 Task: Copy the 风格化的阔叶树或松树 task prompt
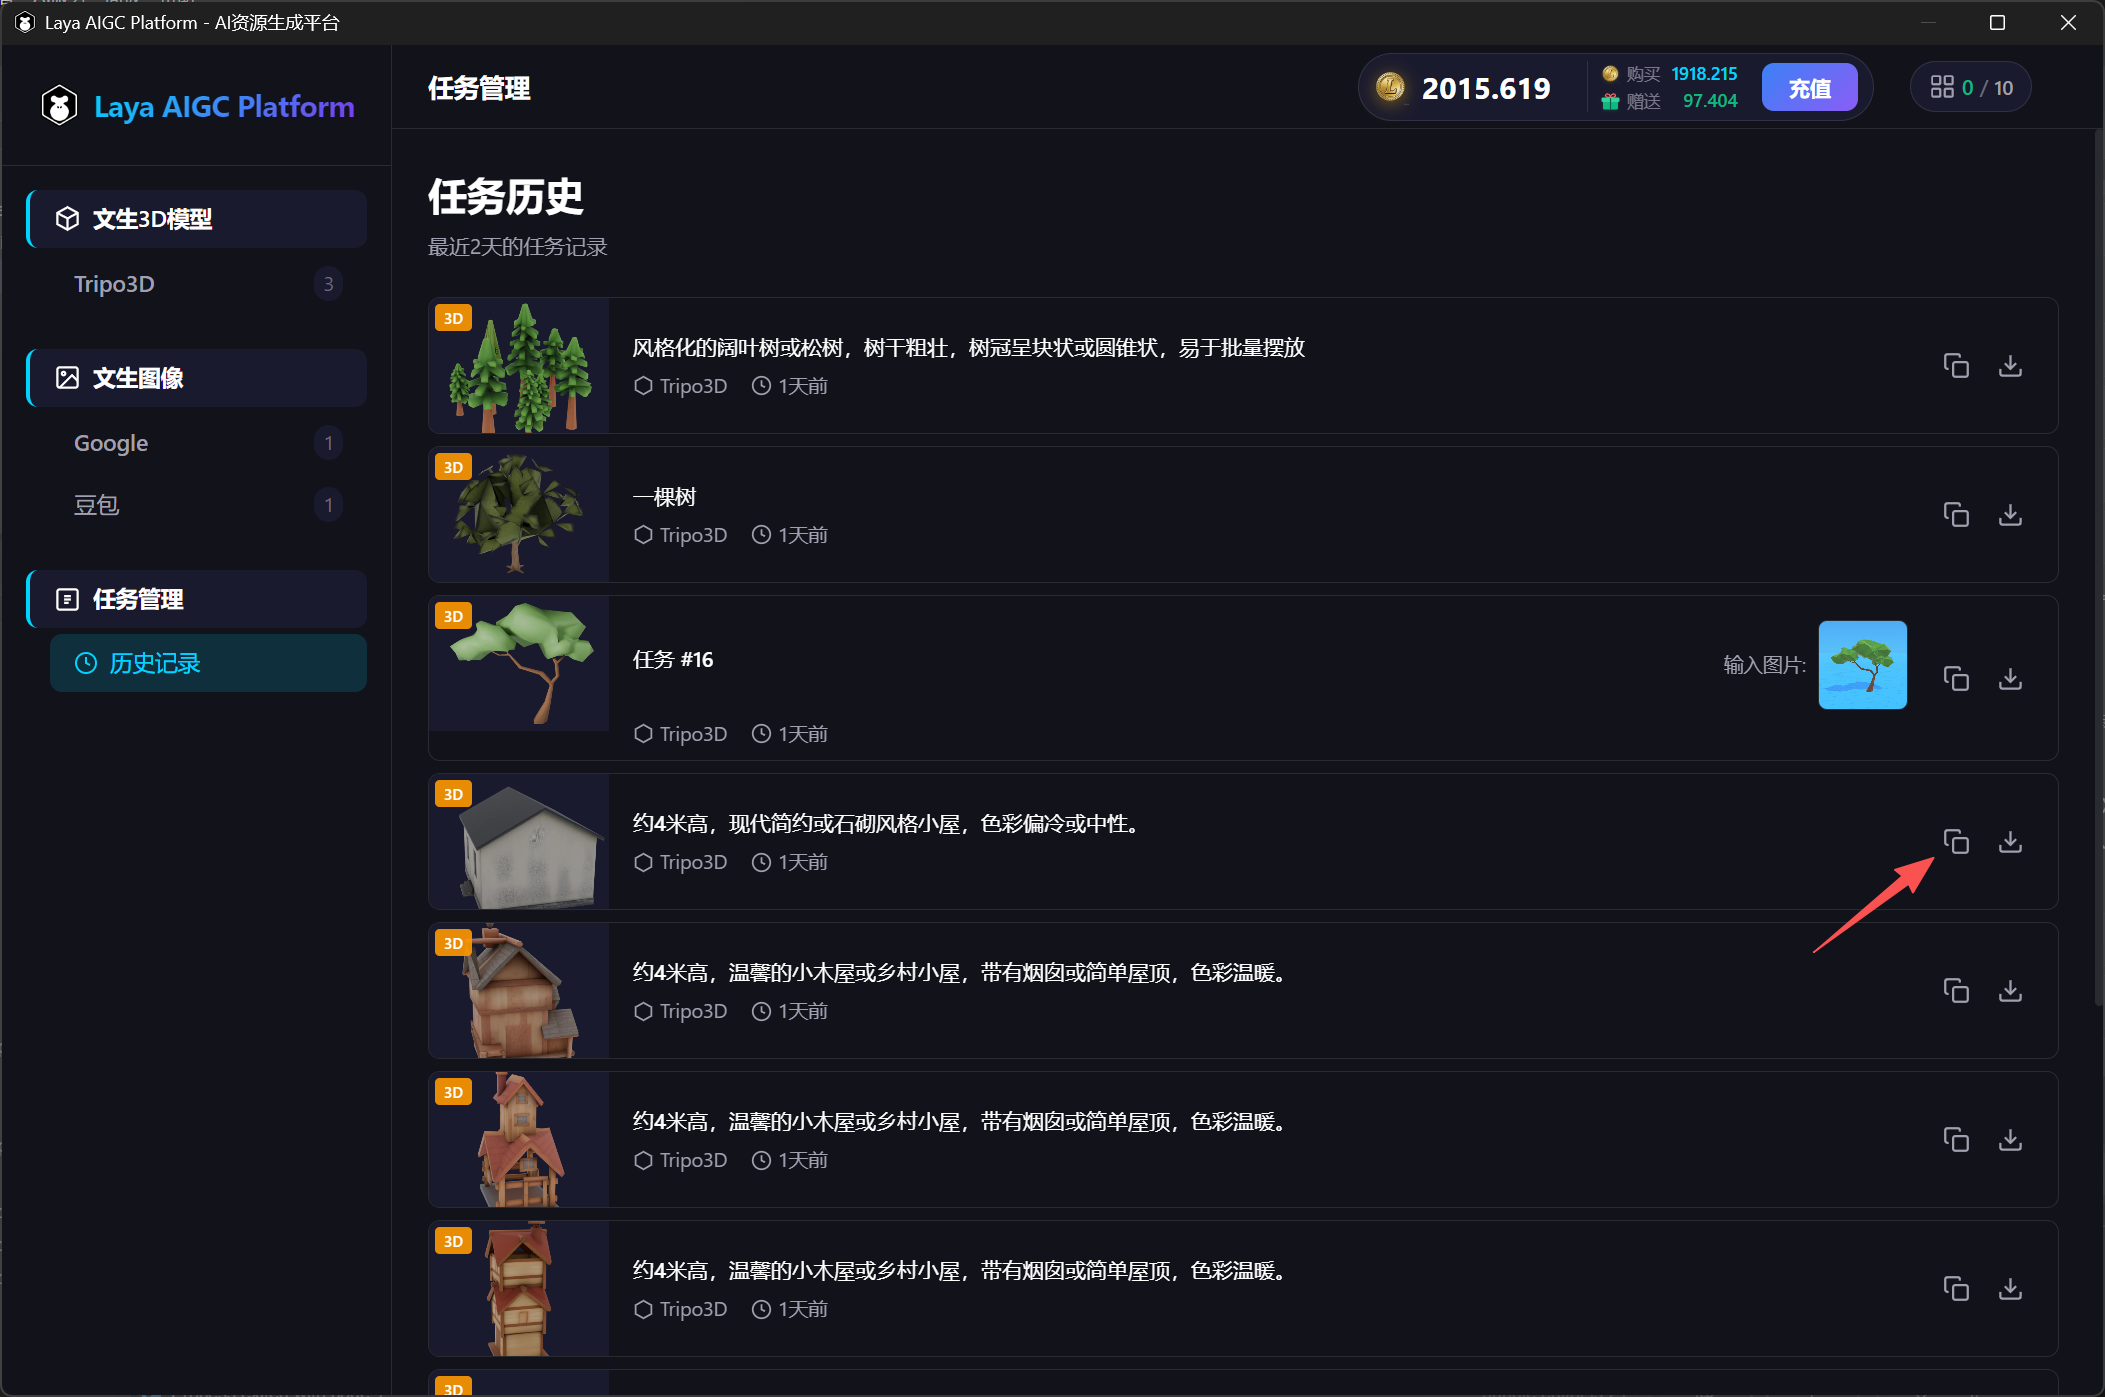(1956, 366)
